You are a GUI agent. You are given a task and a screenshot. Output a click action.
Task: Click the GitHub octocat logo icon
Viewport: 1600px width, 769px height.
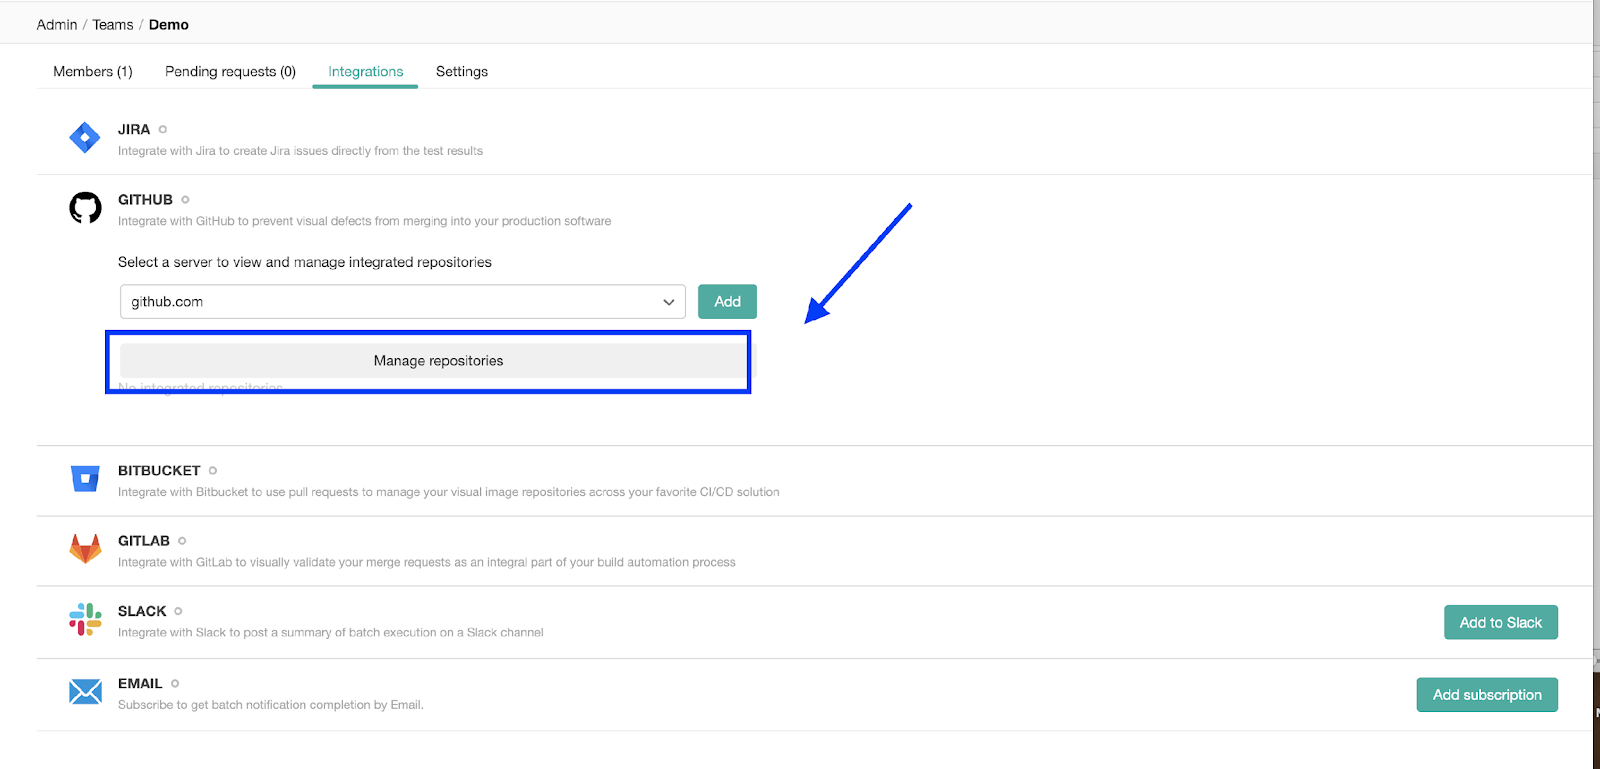(x=85, y=208)
